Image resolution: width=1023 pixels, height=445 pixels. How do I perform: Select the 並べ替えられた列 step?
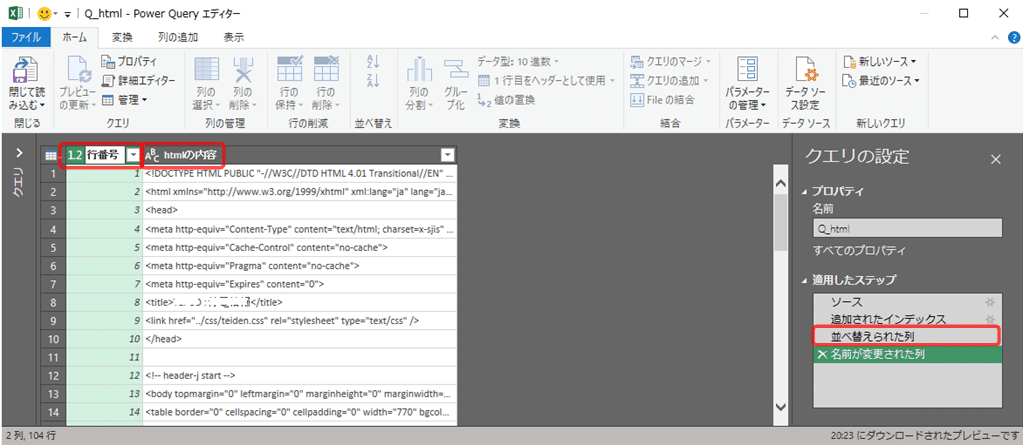908,337
